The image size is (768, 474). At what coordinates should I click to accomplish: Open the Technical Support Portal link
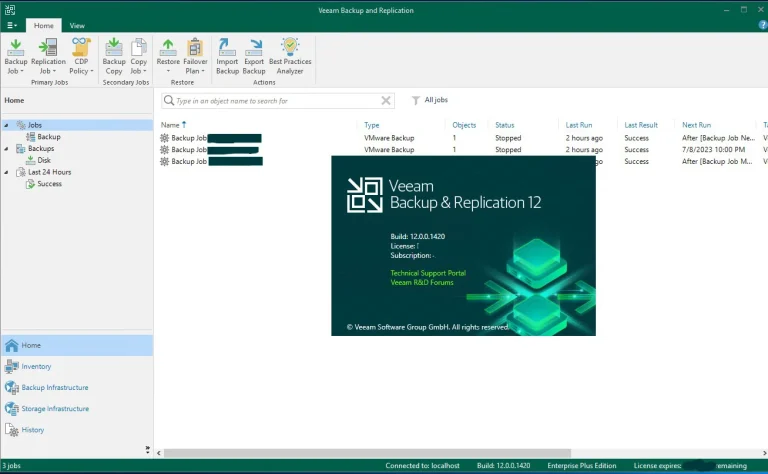[428, 273]
